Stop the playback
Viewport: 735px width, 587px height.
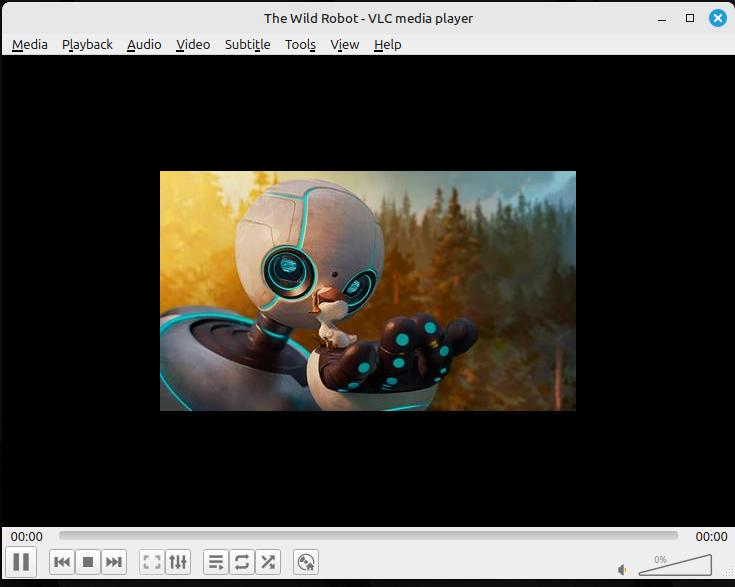(88, 562)
